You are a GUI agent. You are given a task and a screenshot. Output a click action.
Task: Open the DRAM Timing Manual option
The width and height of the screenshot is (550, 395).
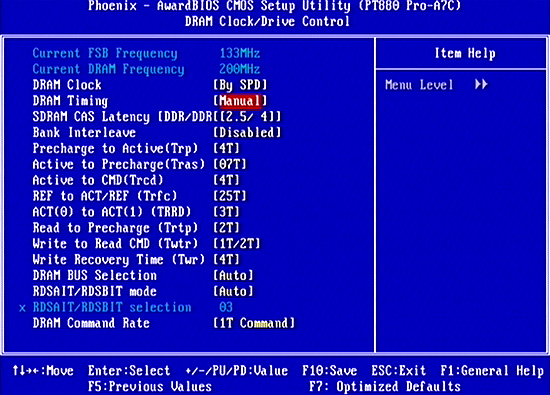pyautogui.click(x=240, y=101)
